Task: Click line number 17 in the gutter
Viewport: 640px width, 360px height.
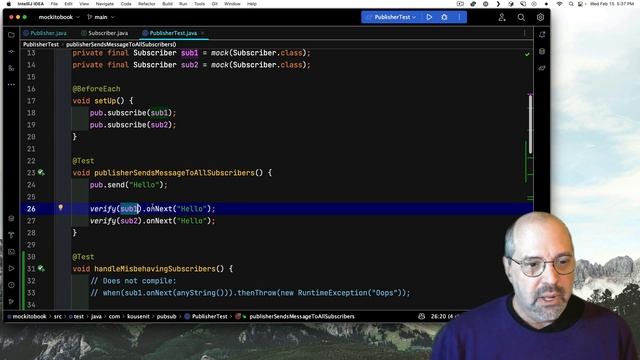Action: (x=31, y=101)
